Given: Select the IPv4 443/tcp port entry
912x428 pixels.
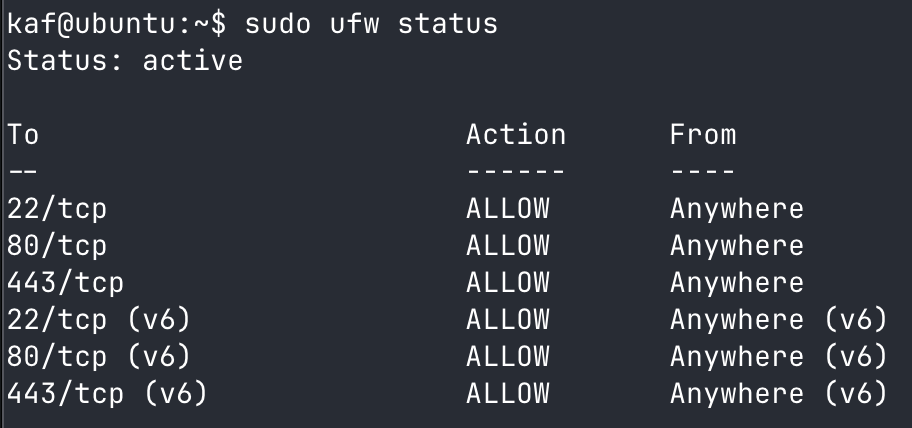Looking at the screenshot, I should (x=65, y=282).
